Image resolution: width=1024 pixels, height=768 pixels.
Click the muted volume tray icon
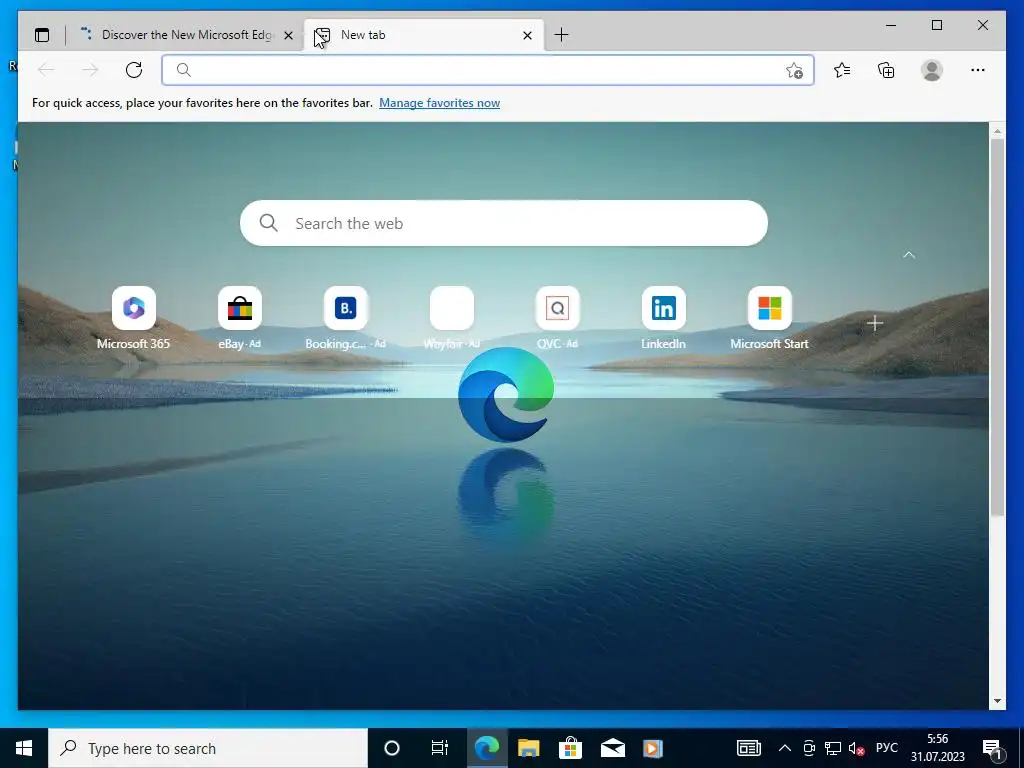click(856, 748)
